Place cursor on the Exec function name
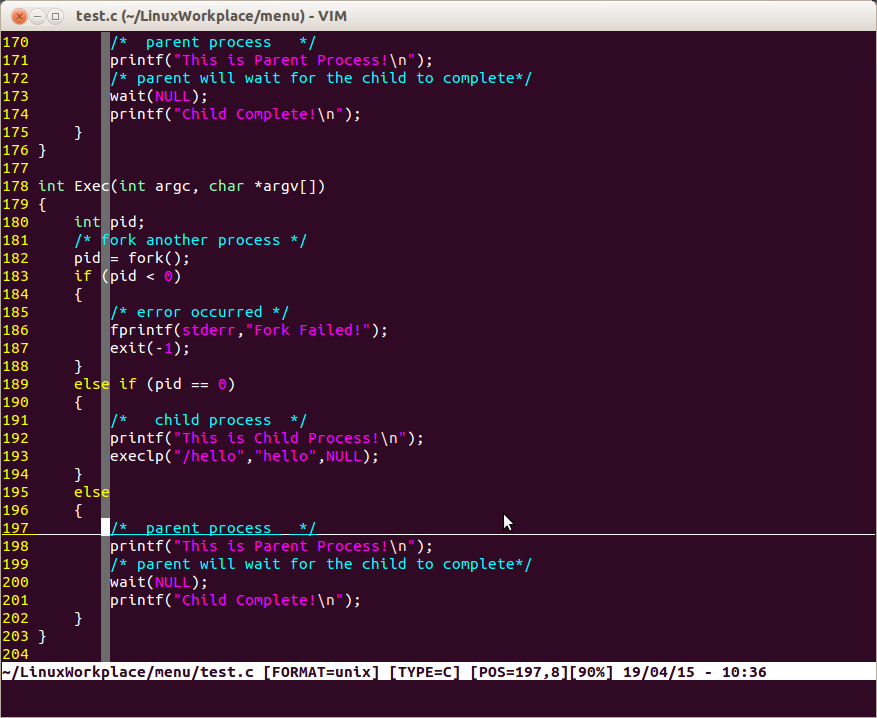Image resolution: width=877 pixels, height=718 pixels. click(x=92, y=186)
